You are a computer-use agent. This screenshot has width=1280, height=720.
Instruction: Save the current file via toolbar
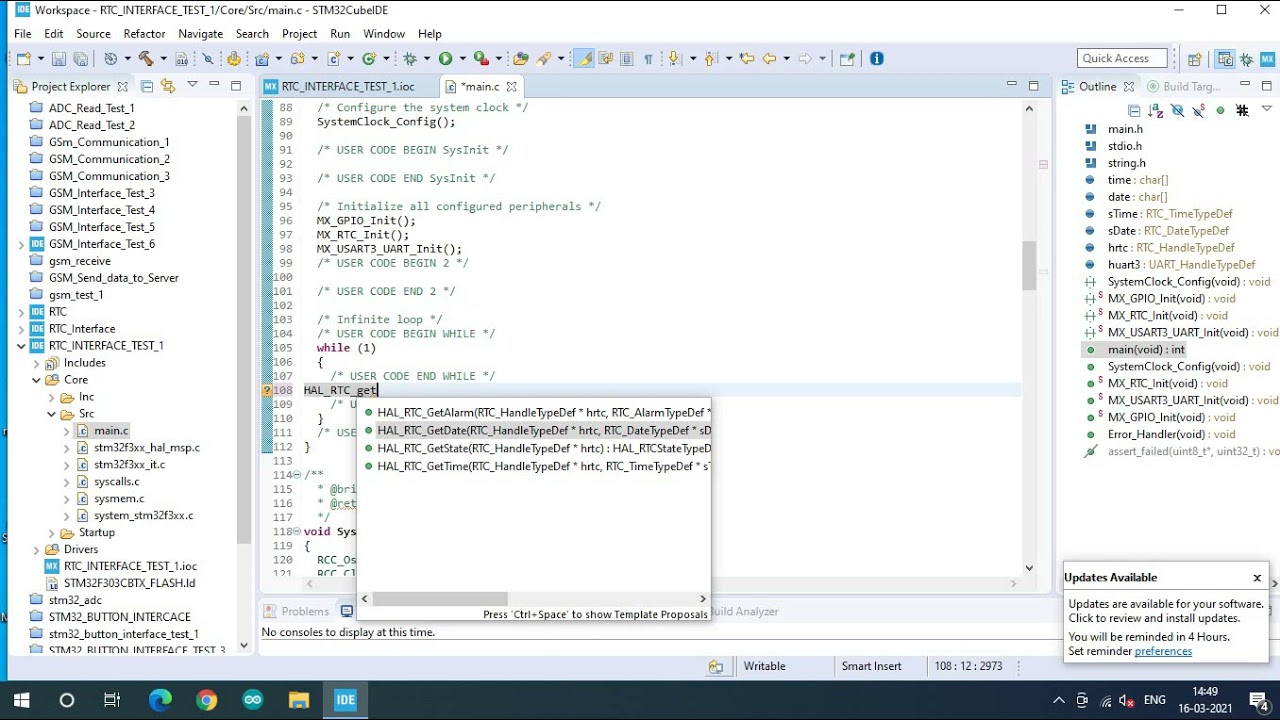point(59,59)
